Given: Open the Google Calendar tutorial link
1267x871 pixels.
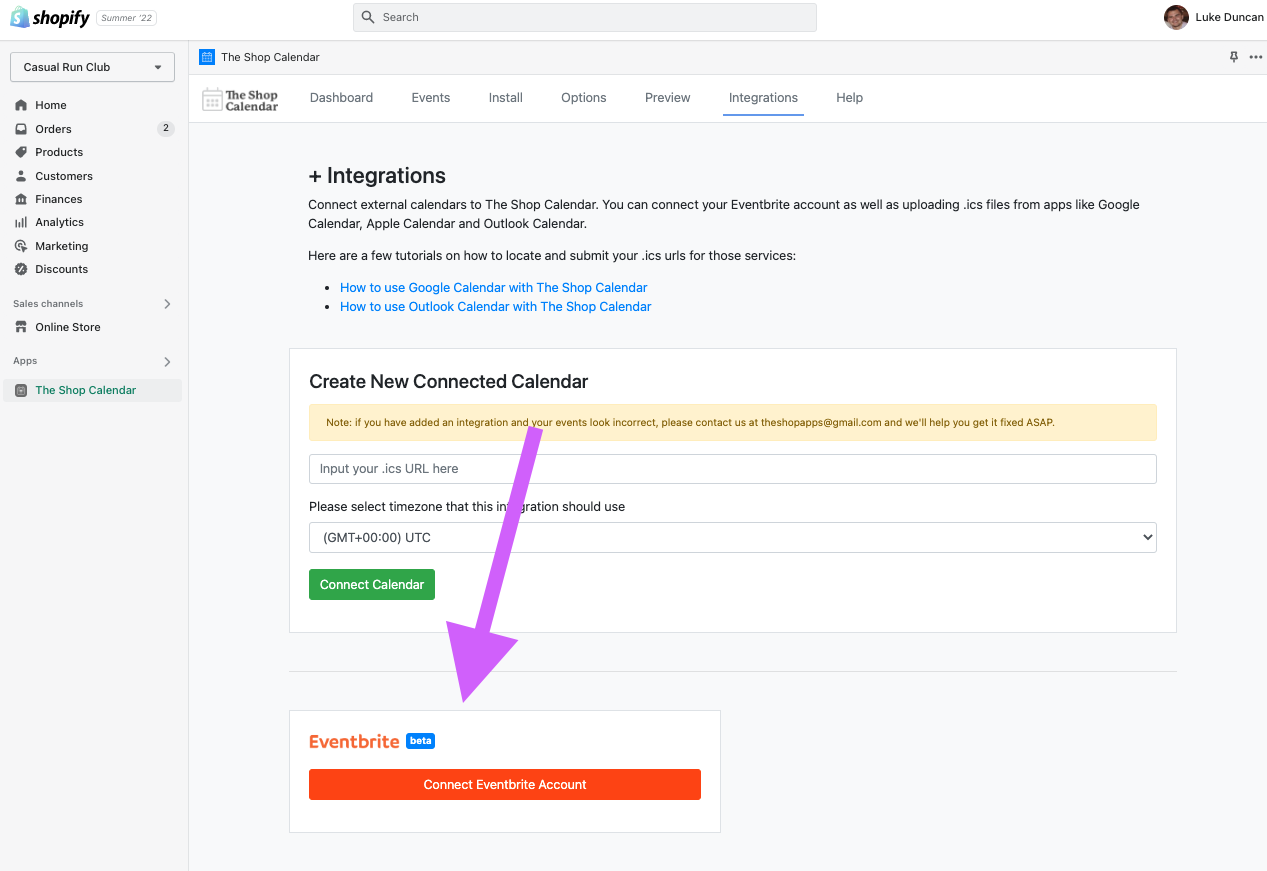Looking at the screenshot, I should (x=494, y=287).
